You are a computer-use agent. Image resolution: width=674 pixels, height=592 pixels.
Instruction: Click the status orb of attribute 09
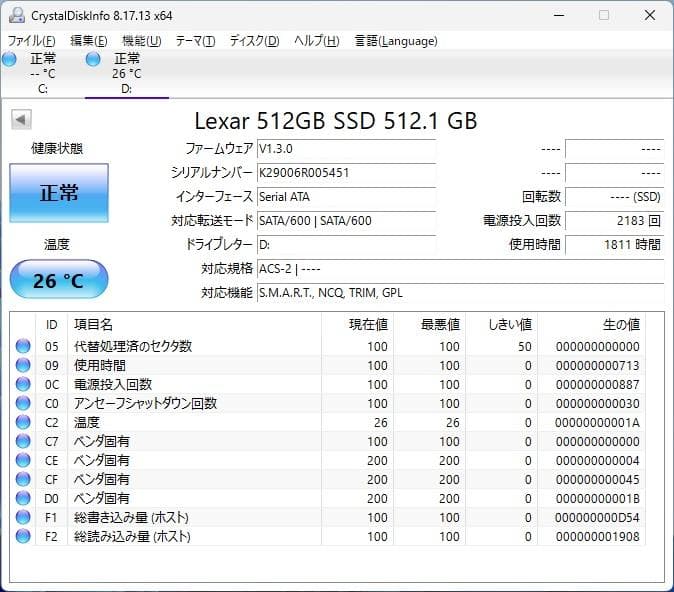[x=23, y=365]
